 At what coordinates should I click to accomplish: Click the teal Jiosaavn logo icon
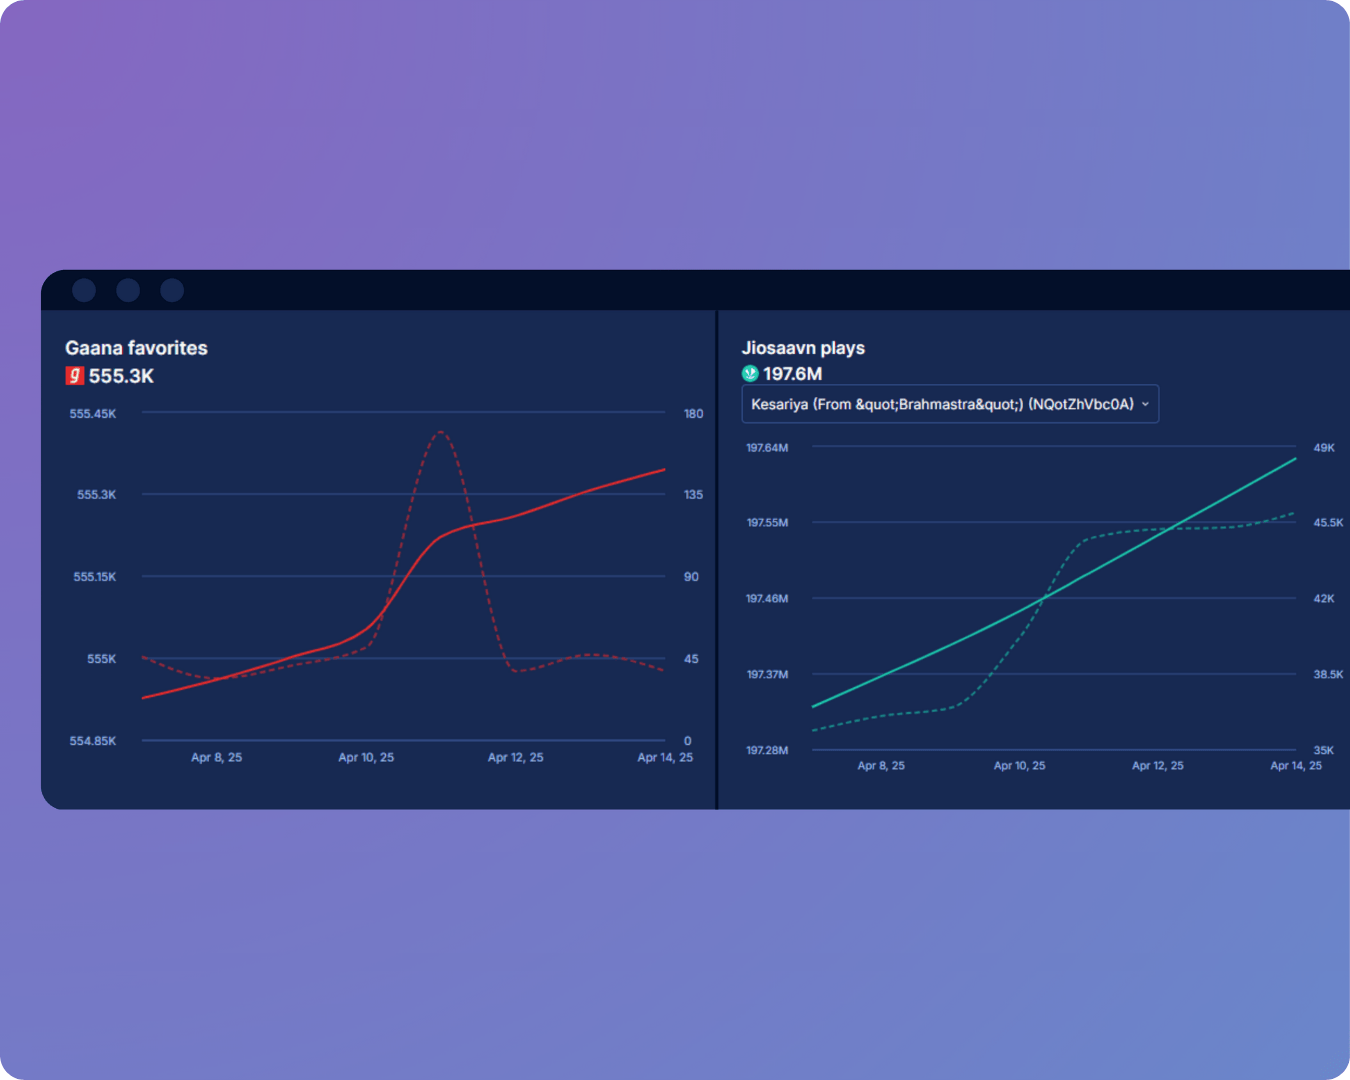[x=750, y=374]
